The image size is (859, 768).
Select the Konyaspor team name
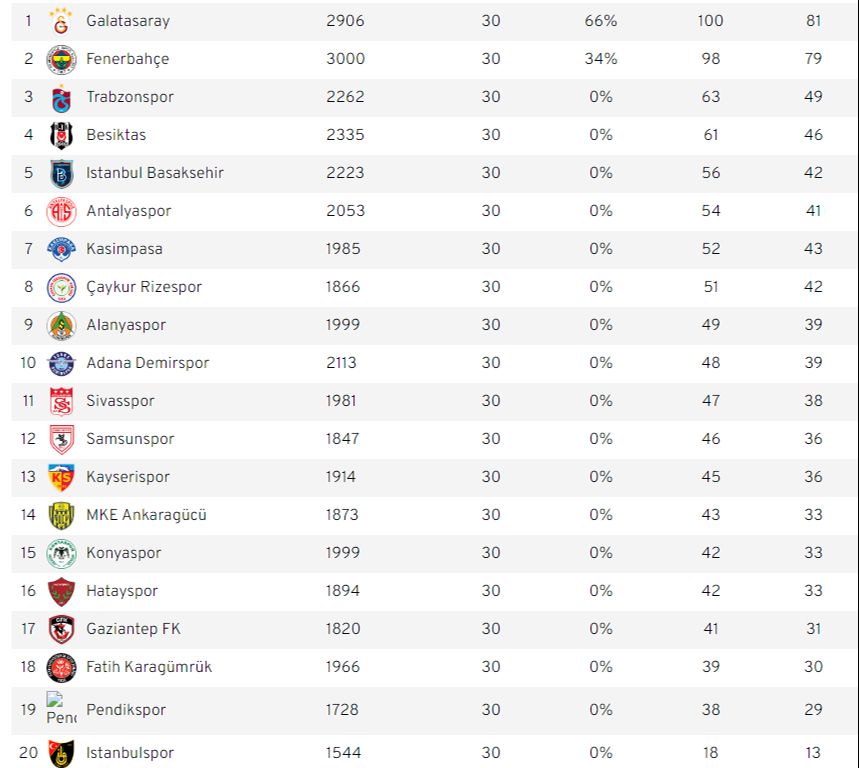pyautogui.click(x=124, y=553)
